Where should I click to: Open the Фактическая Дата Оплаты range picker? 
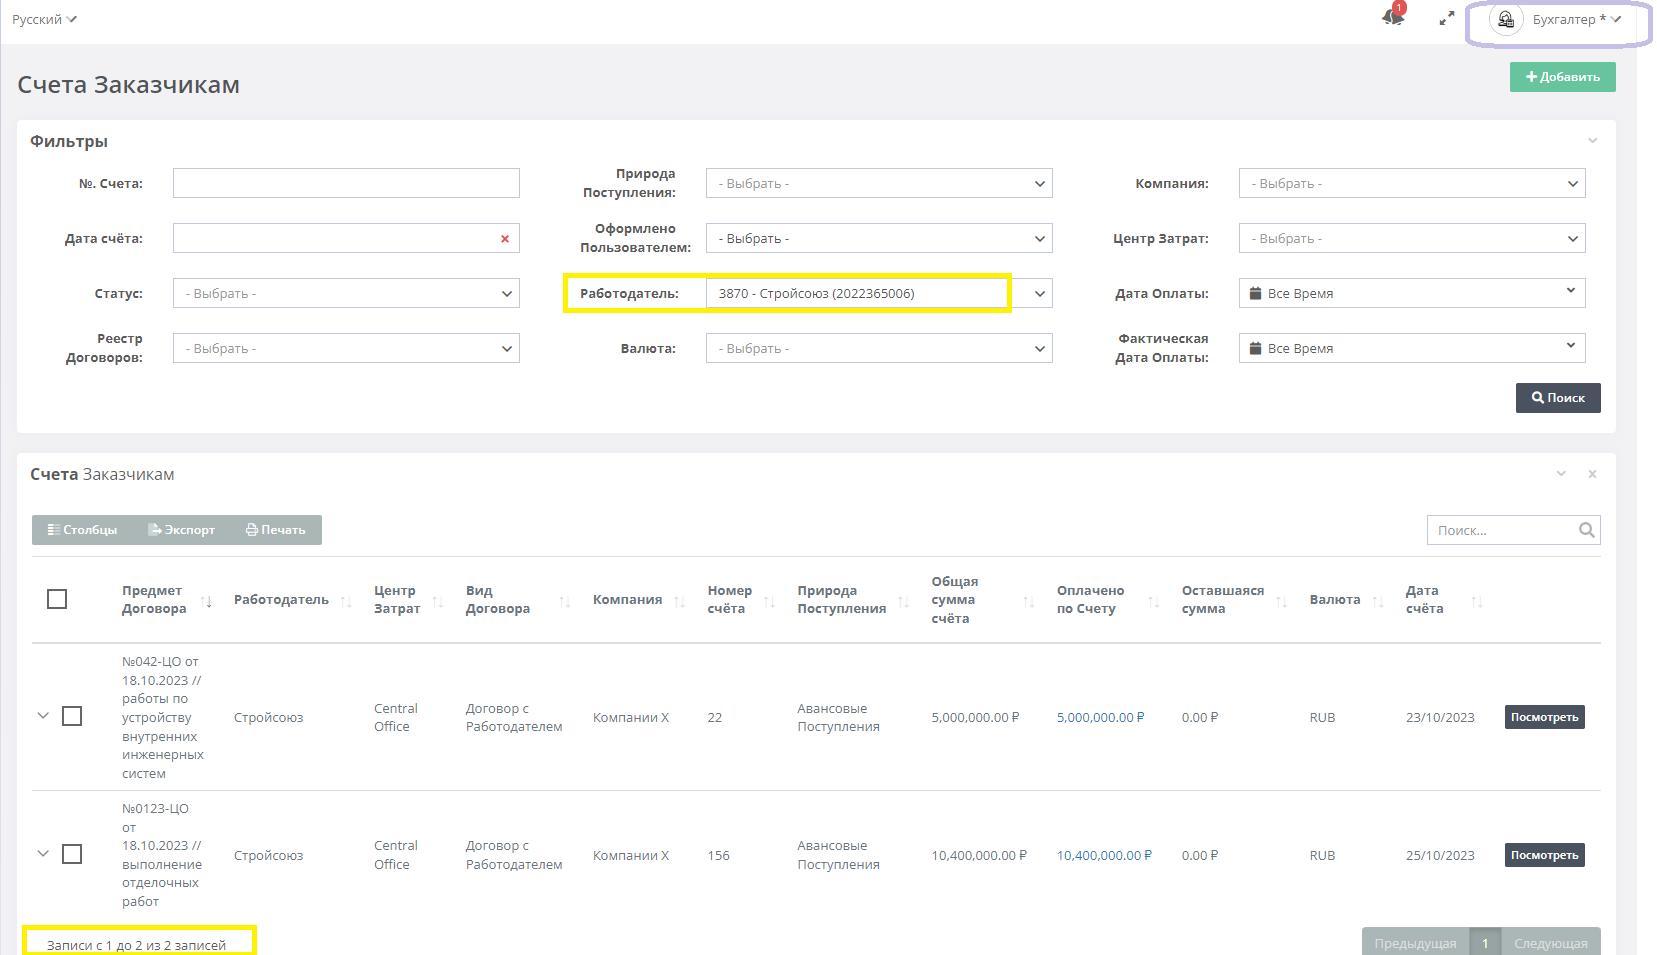1412,348
